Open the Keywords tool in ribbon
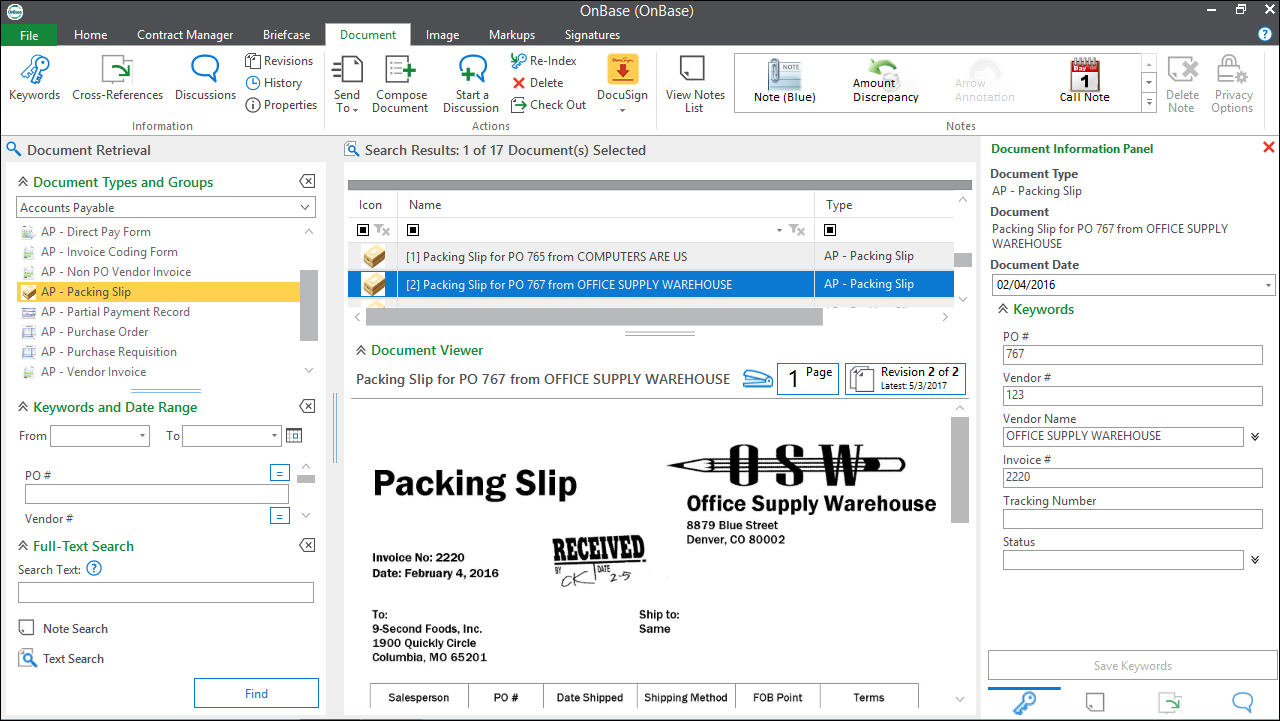Screen dimensions: 1280x721 click(x=35, y=79)
